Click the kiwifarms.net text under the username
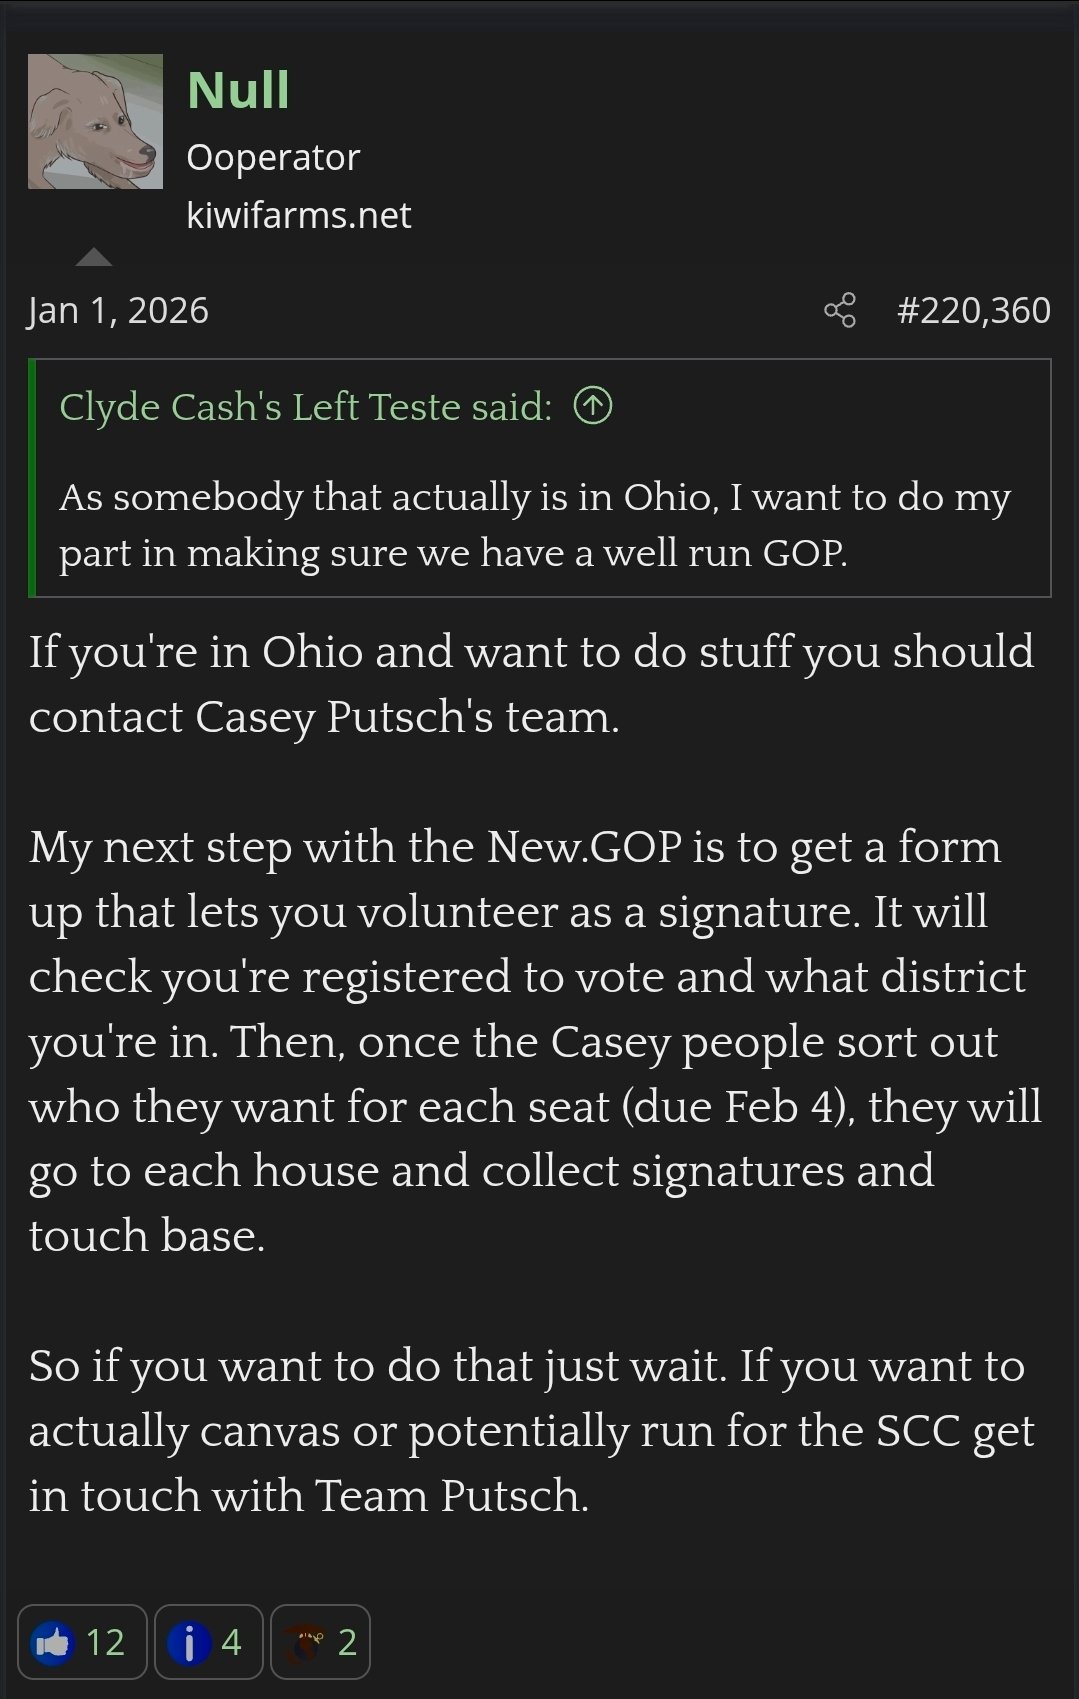Viewport: 1079px width, 1699px height. point(299,215)
